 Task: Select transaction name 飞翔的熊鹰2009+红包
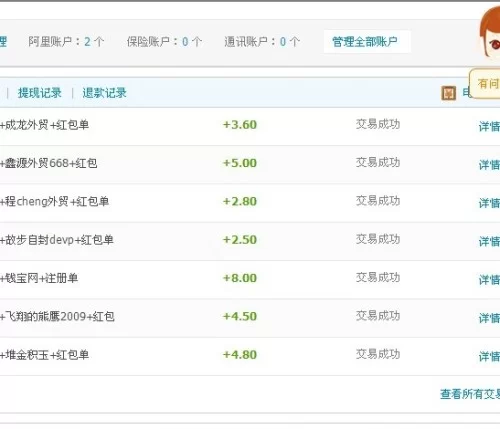point(57,317)
